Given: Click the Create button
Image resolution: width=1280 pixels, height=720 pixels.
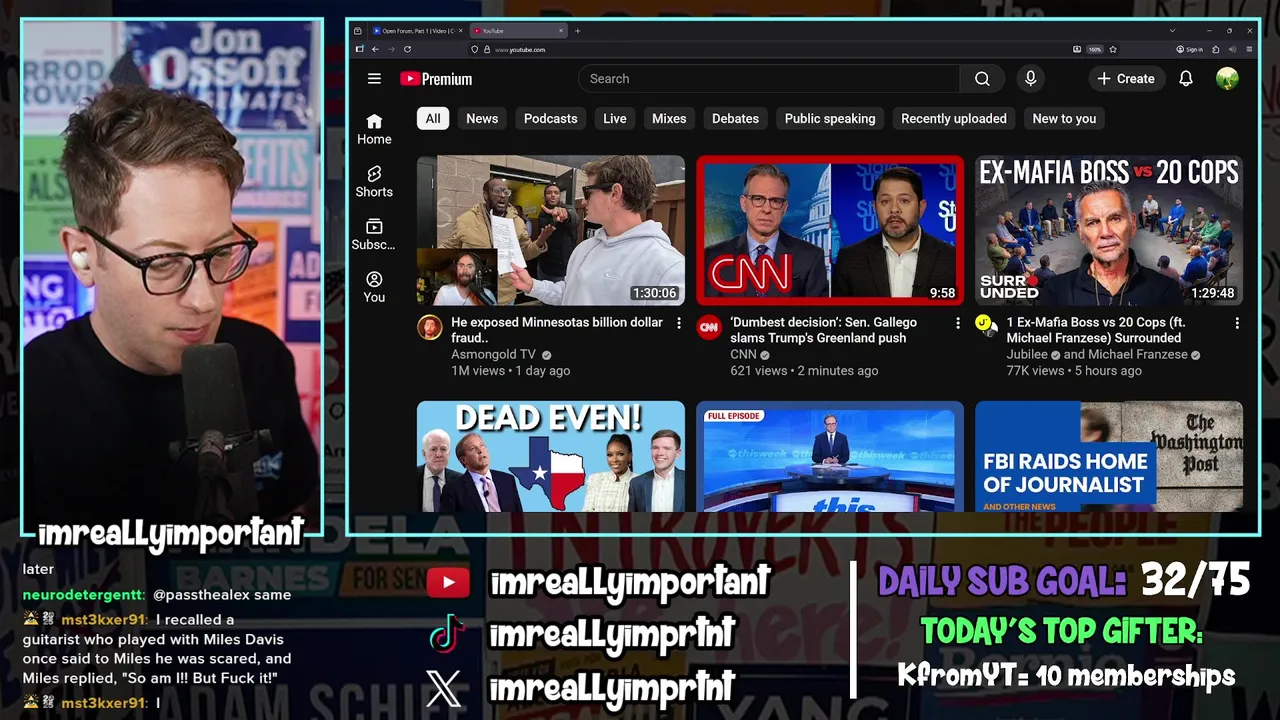Looking at the screenshot, I should point(1126,79).
